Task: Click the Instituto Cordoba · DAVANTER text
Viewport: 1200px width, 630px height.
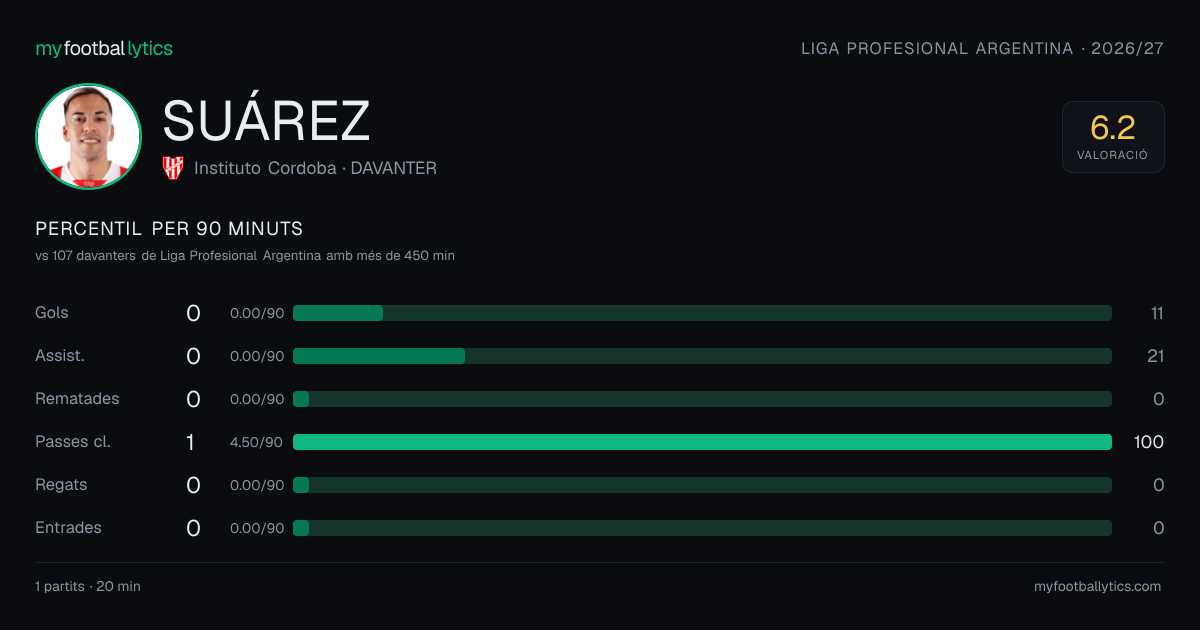Action: (x=315, y=168)
